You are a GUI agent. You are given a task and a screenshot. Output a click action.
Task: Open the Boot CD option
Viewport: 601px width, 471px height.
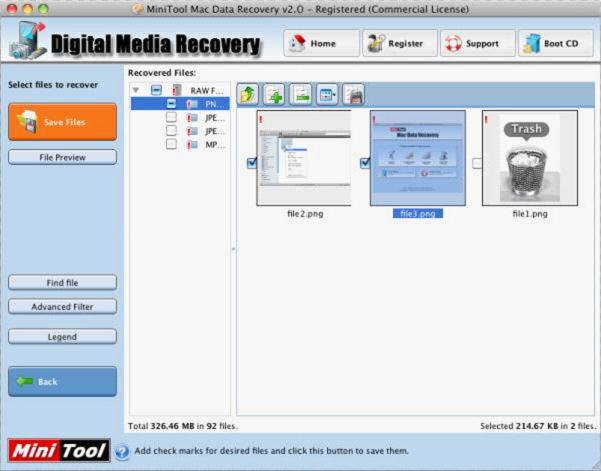click(x=555, y=43)
